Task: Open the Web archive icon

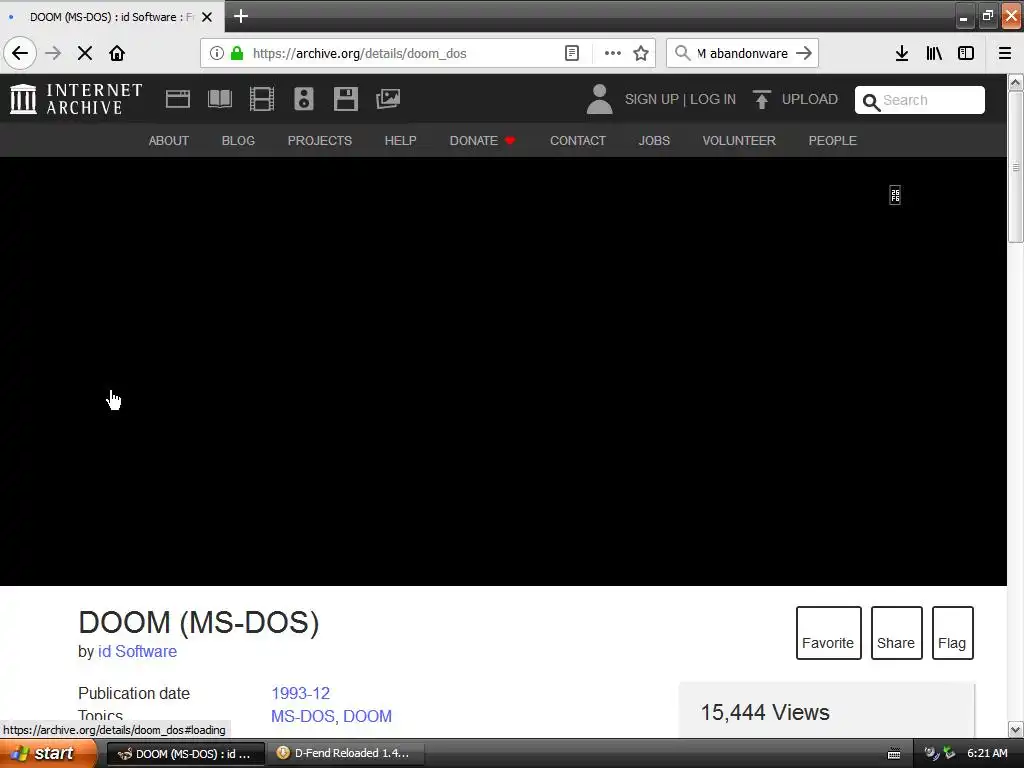Action: click(178, 99)
